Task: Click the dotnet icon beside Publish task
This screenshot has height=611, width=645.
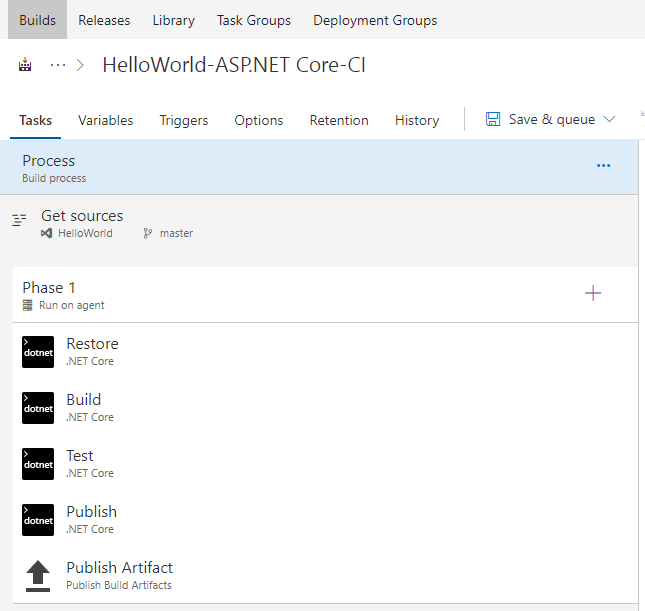Action: (x=38, y=520)
